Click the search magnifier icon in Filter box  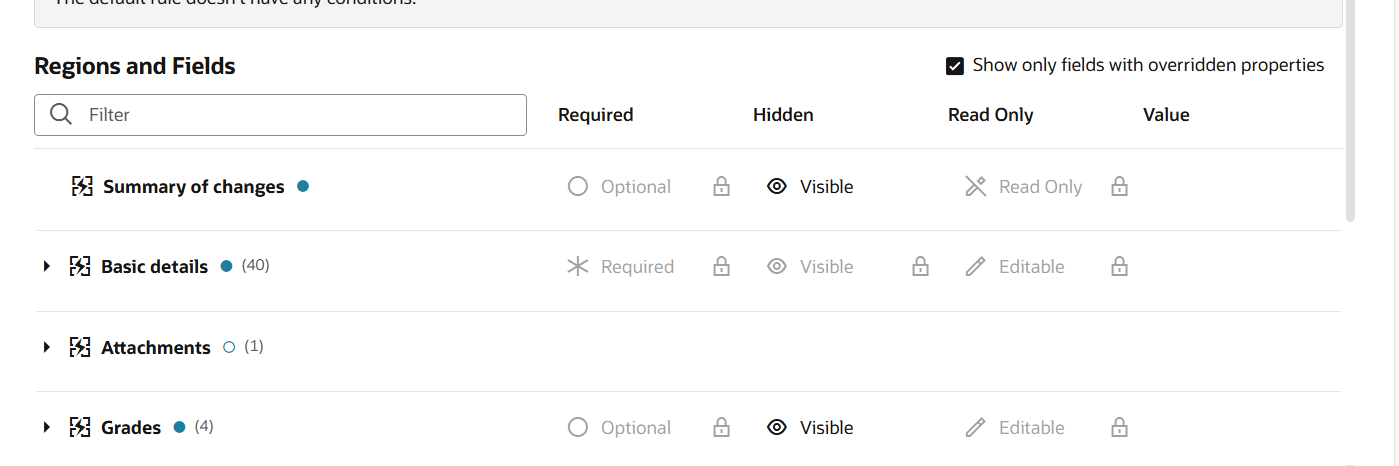pyautogui.click(x=61, y=114)
